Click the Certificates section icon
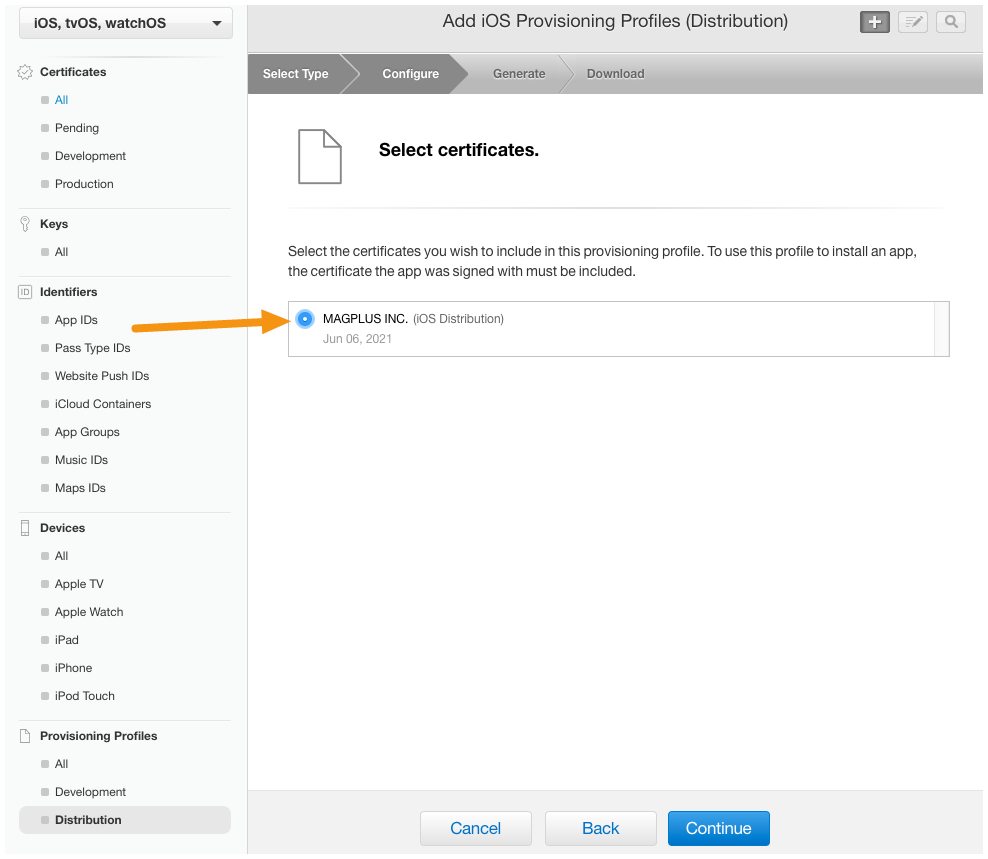 pos(25,72)
